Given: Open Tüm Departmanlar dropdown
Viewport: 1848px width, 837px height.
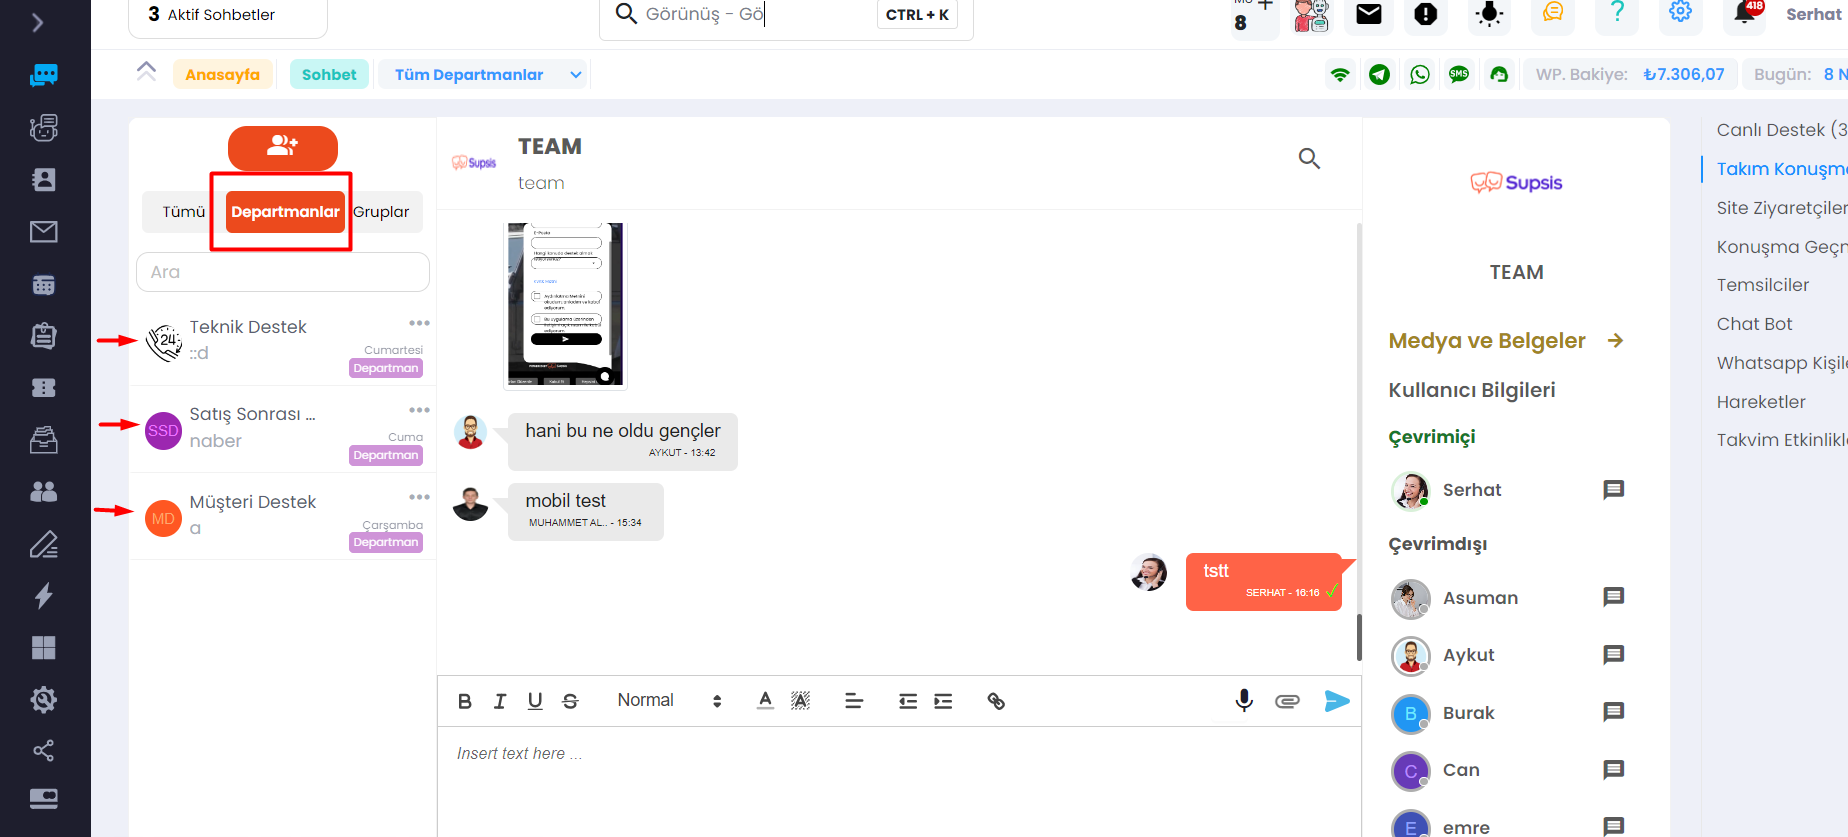Looking at the screenshot, I should 483,75.
